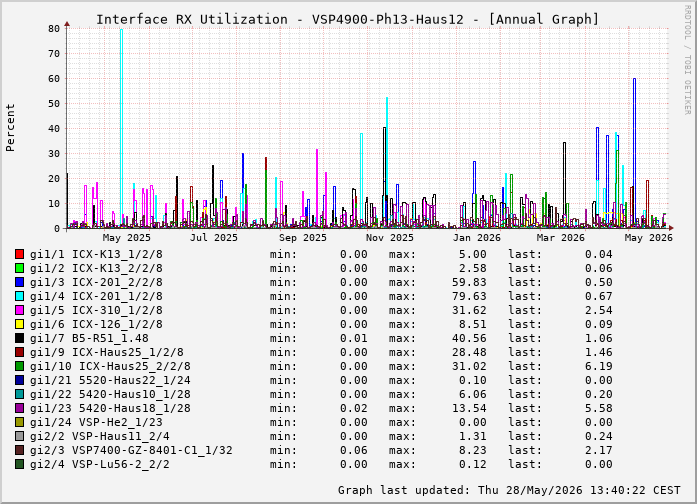Click the label gi1/7 B5-R51_1.48

pos(89,338)
